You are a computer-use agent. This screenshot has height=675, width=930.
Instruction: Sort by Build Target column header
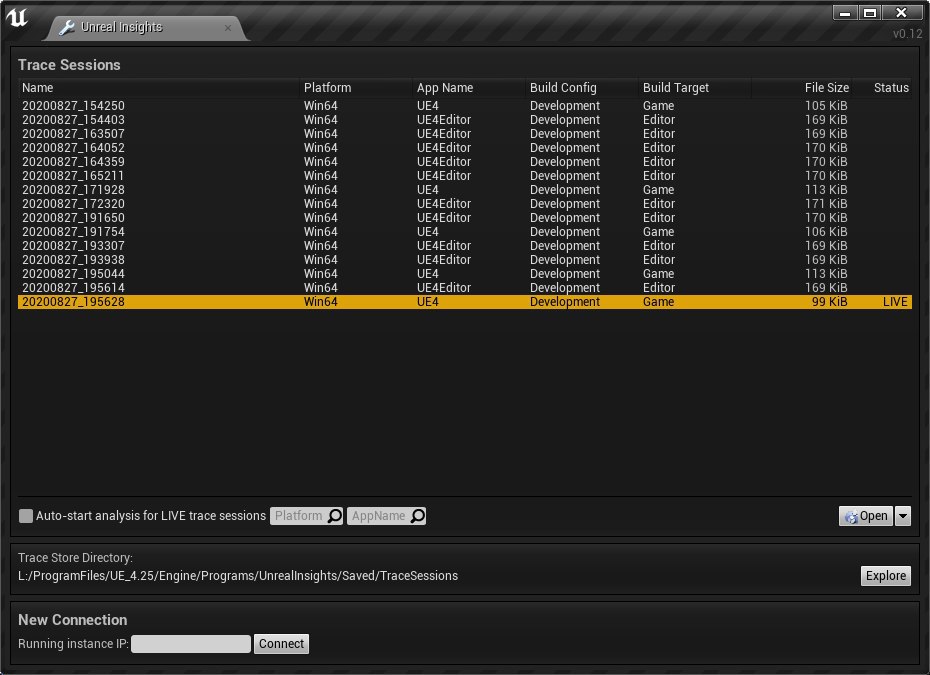tap(695, 88)
